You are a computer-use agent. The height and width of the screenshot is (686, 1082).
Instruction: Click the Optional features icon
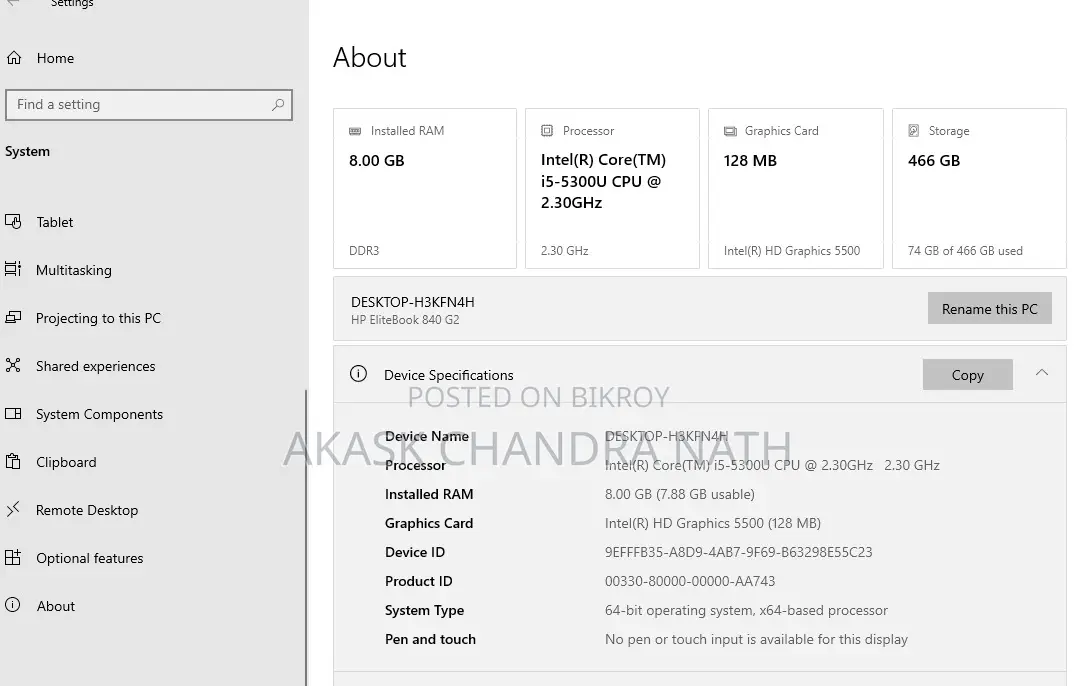(13, 558)
